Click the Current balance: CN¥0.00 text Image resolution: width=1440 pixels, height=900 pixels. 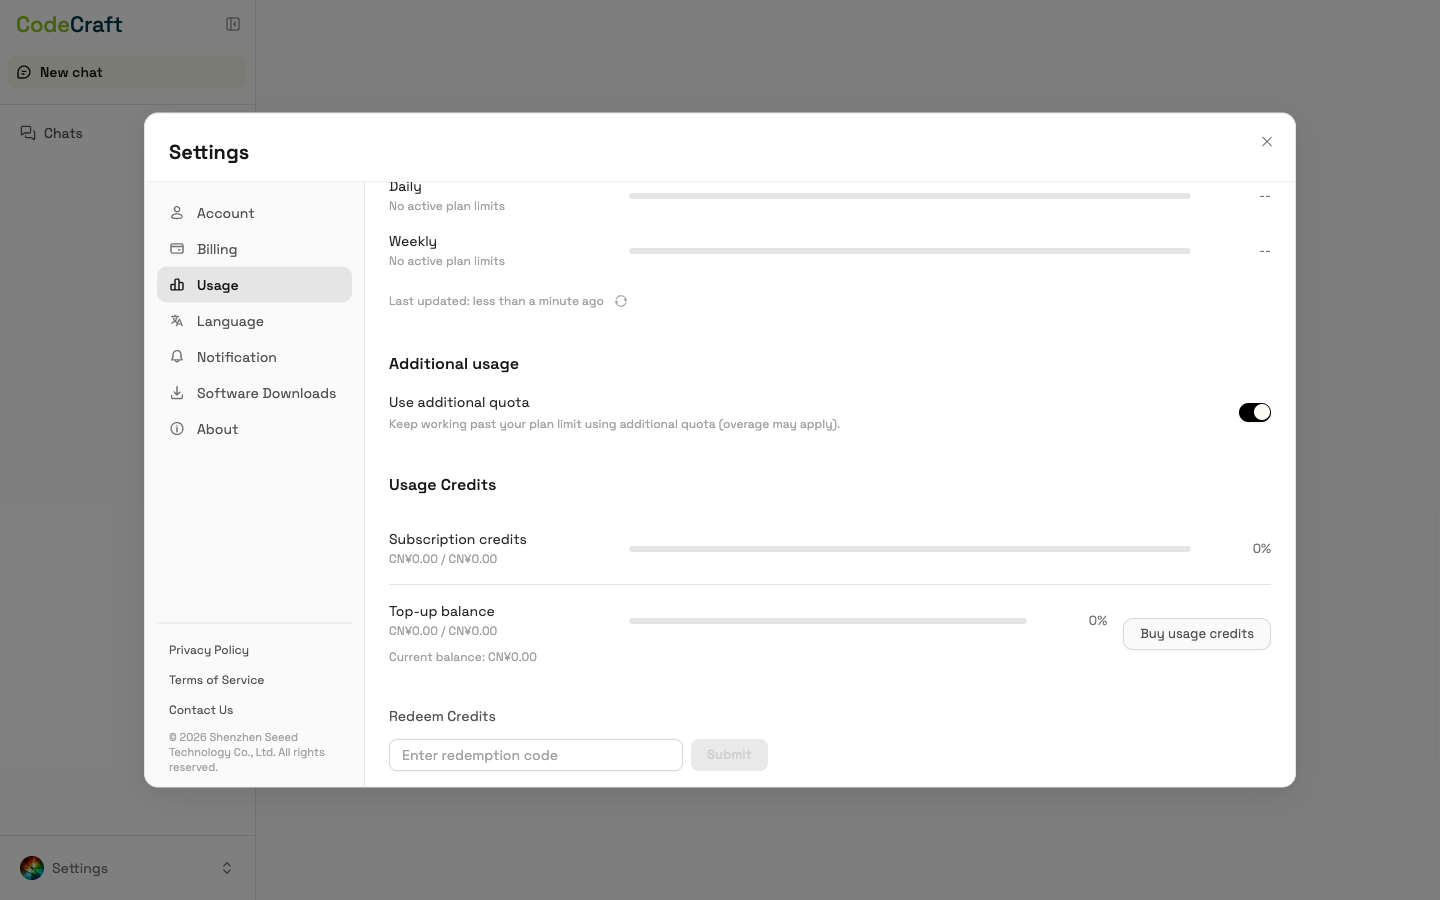[463, 657]
